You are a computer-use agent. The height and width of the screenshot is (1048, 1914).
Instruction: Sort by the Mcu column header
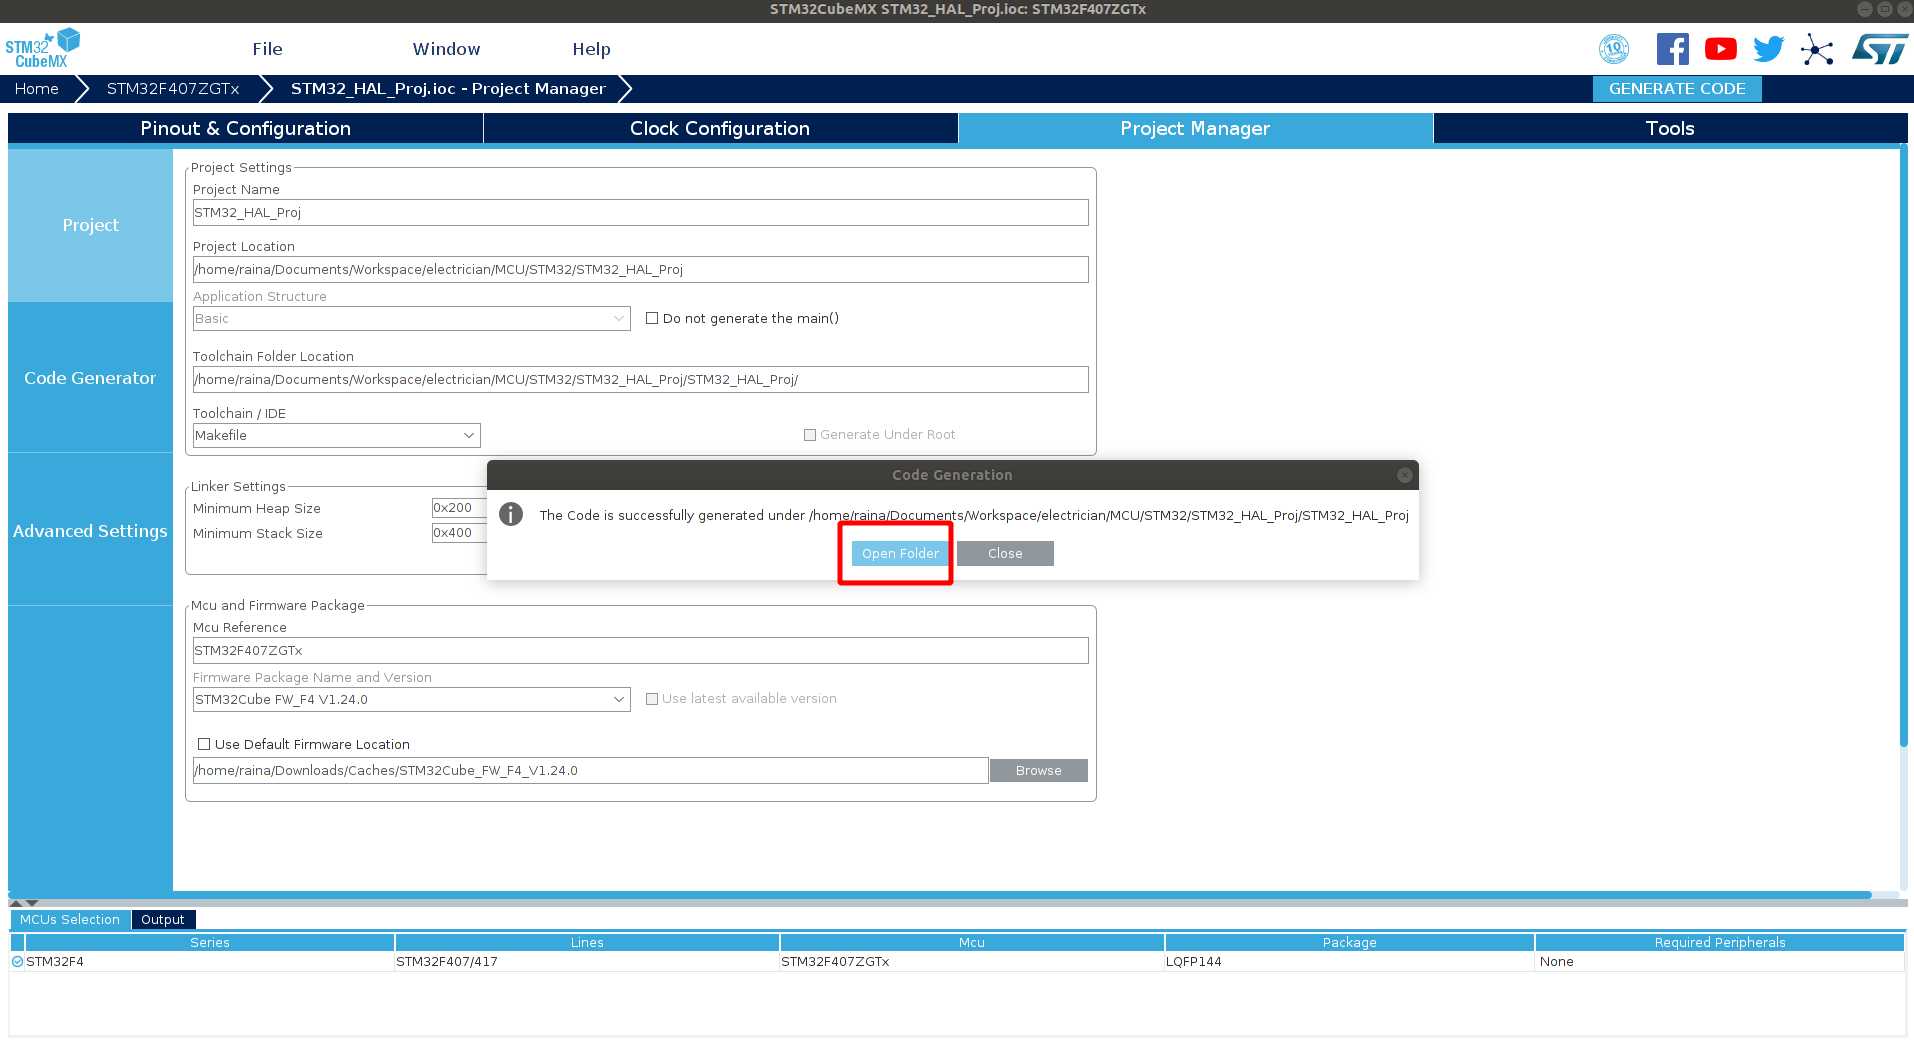[x=972, y=942]
